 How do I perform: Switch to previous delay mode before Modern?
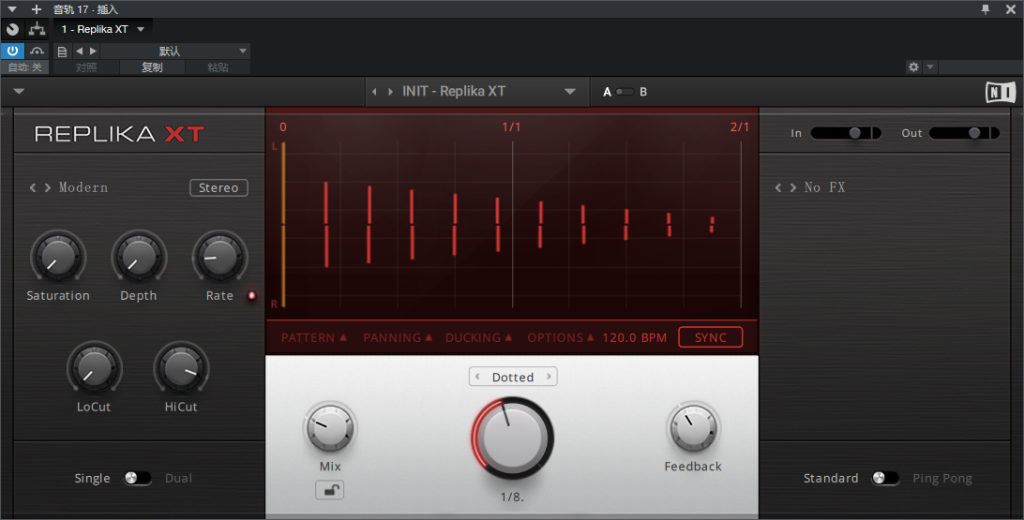(33, 187)
